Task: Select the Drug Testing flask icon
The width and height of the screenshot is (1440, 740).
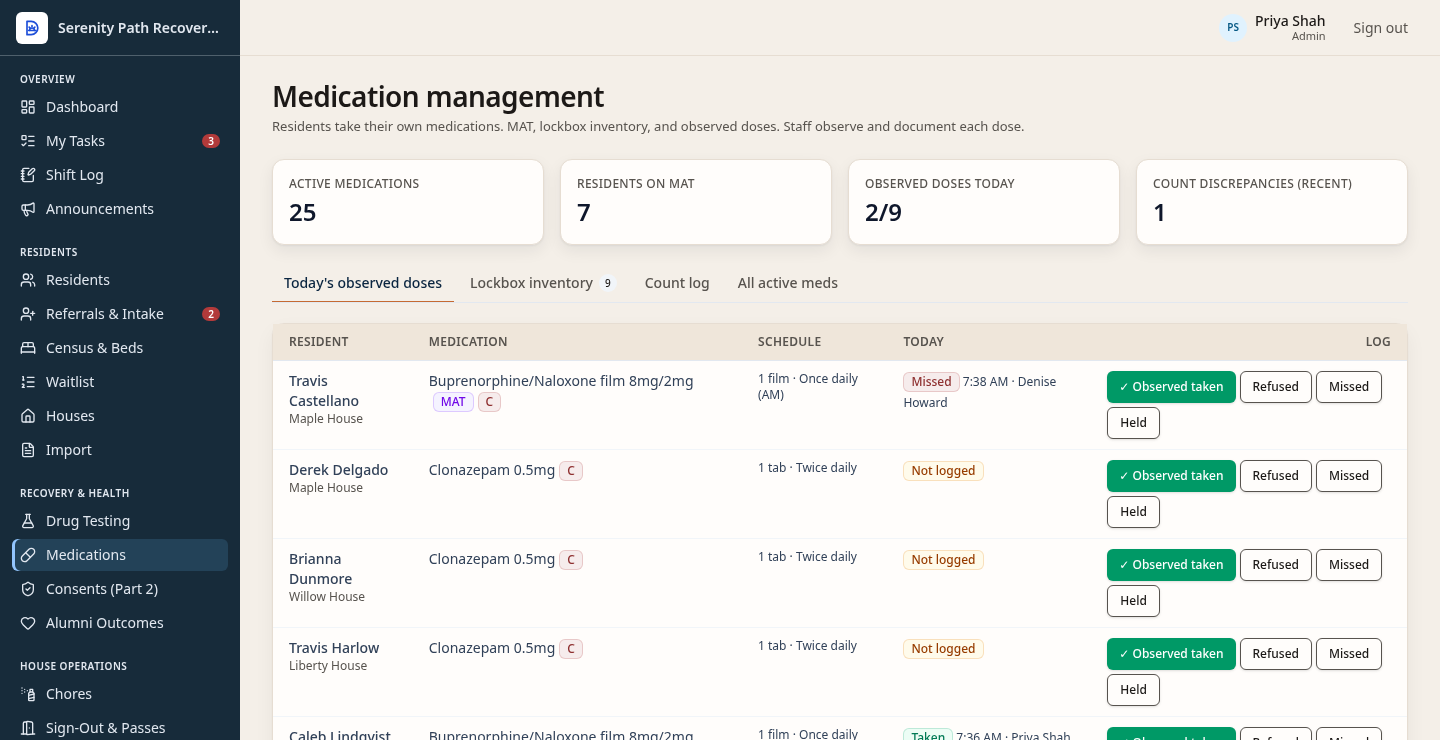Action: (28, 521)
